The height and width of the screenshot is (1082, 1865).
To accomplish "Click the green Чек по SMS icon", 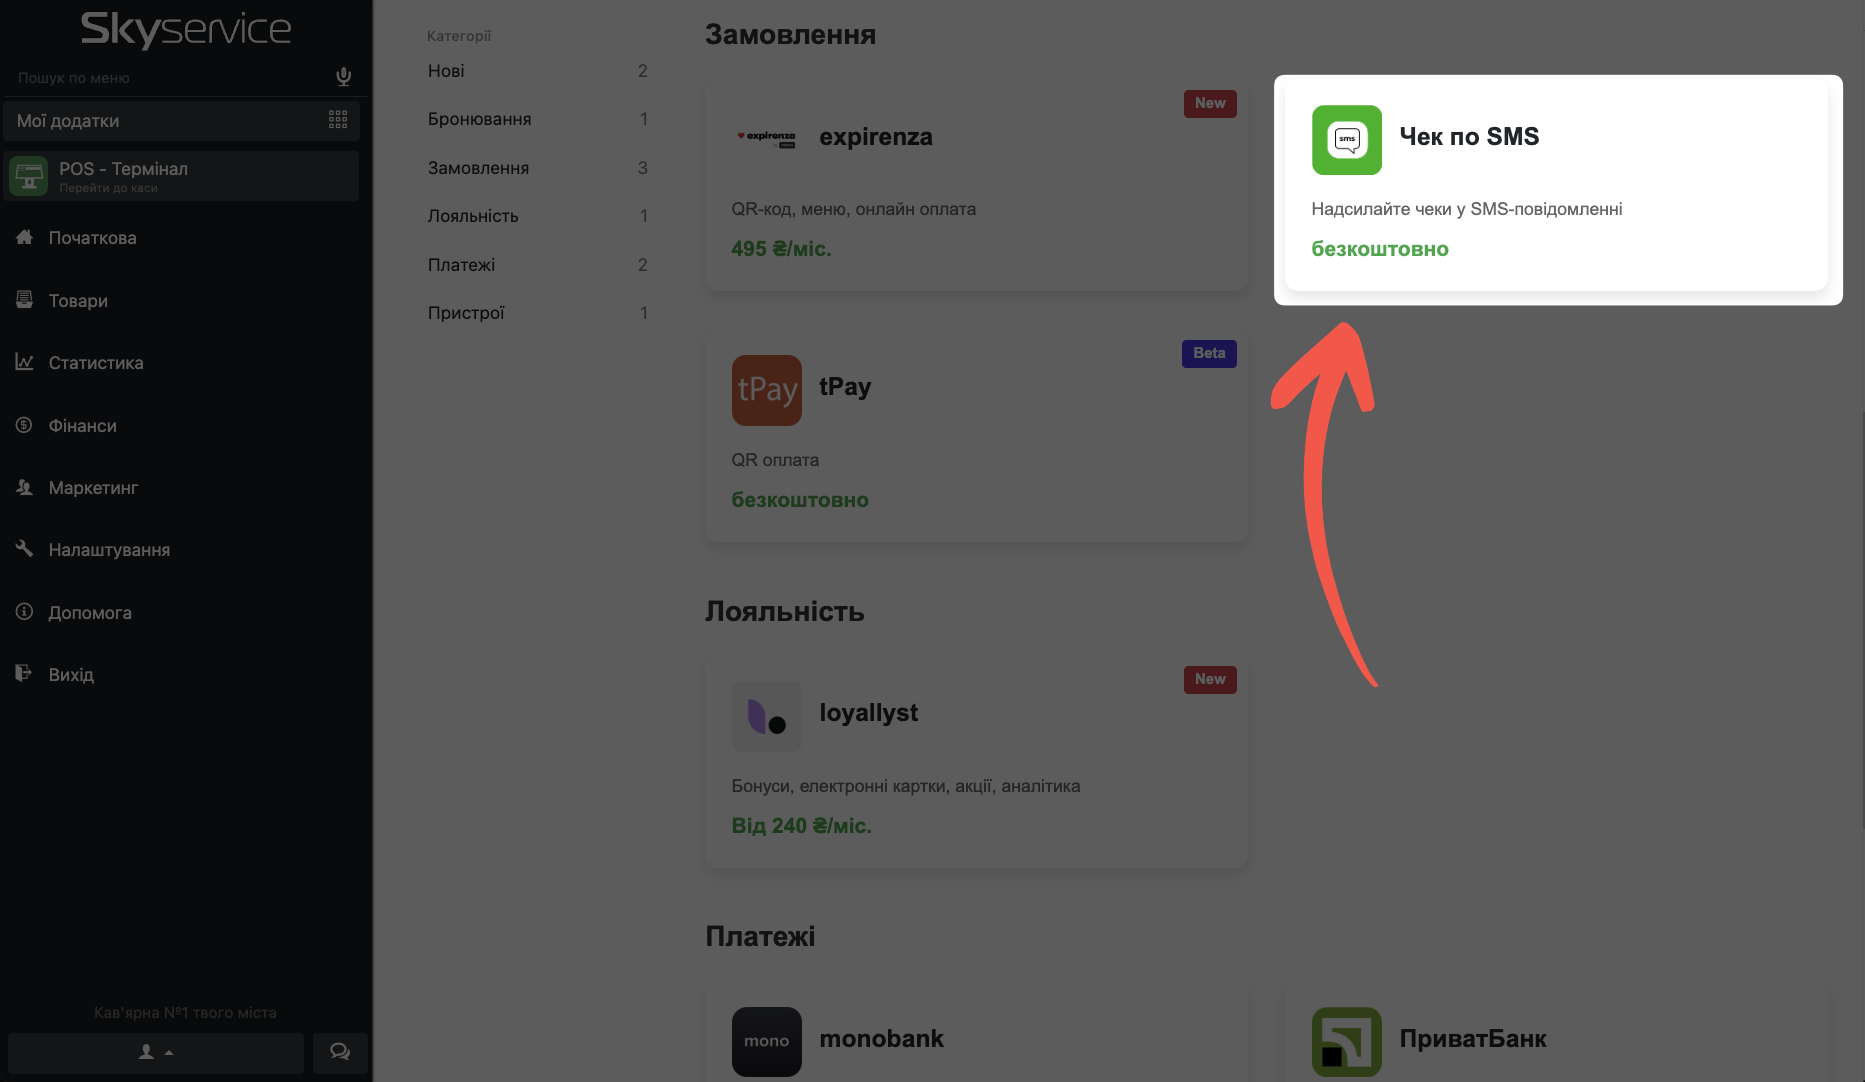I will pos(1346,140).
